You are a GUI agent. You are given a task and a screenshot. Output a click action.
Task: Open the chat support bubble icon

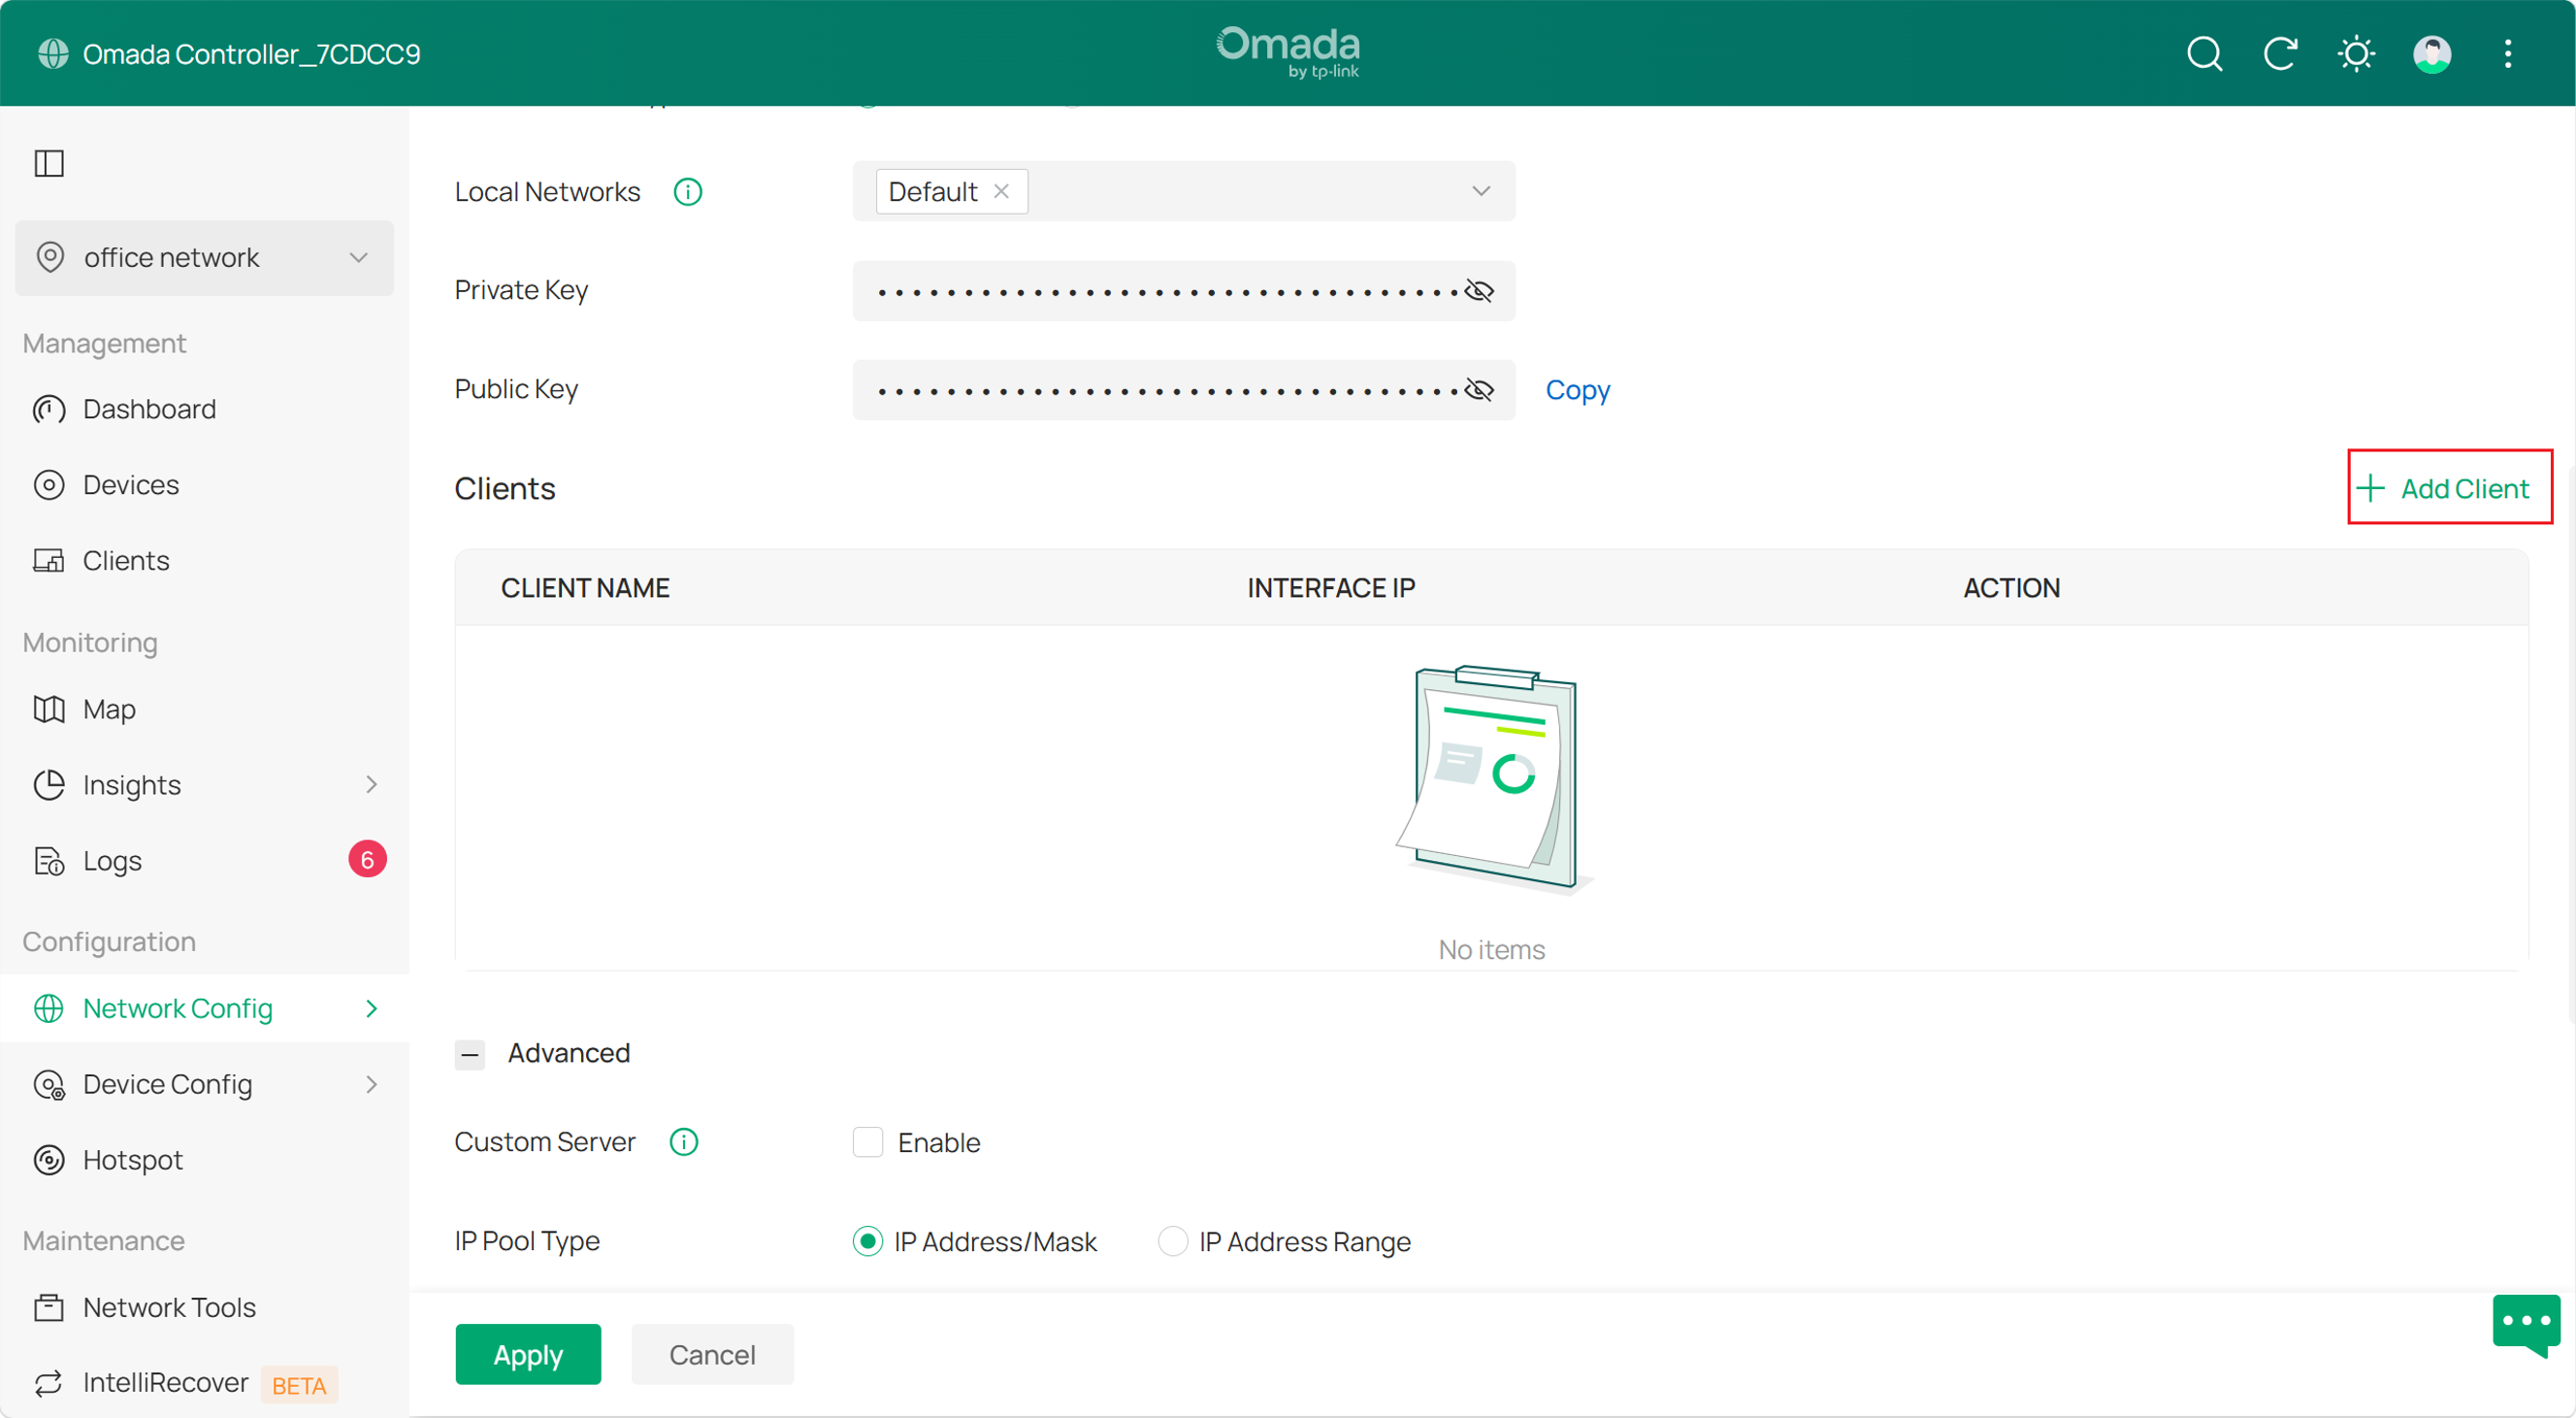coord(2526,1324)
